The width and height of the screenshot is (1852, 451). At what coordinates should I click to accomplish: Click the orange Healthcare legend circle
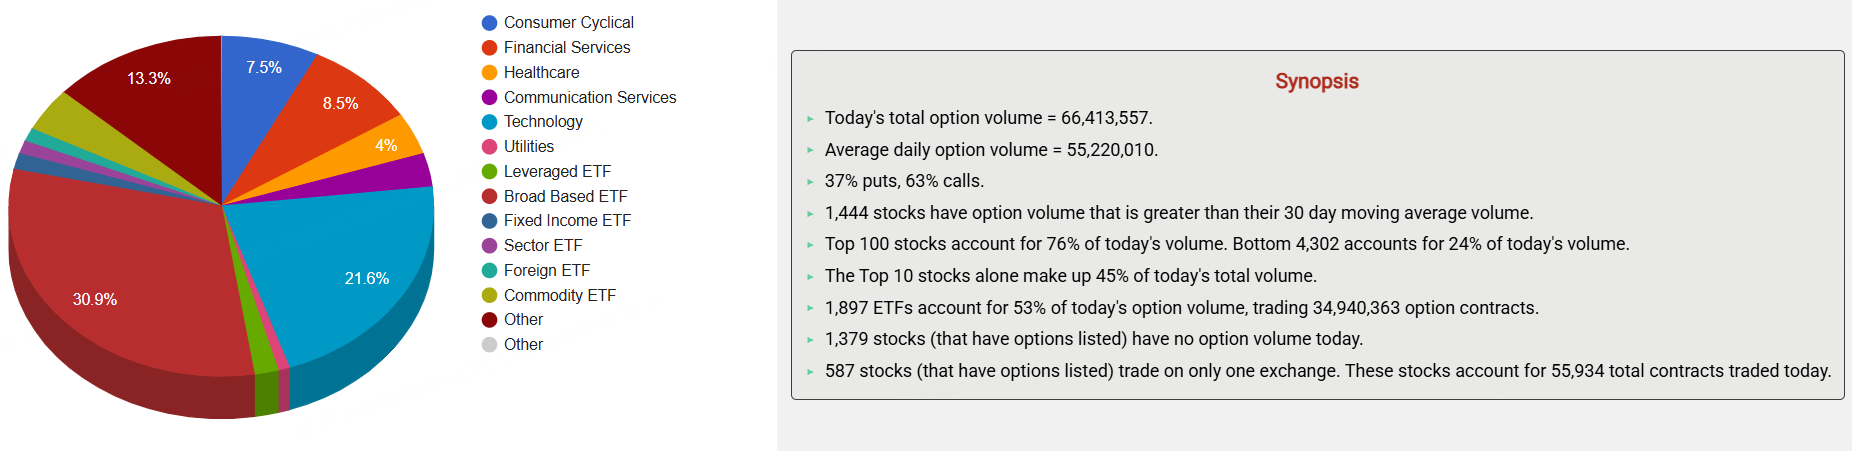[x=489, y=73]
